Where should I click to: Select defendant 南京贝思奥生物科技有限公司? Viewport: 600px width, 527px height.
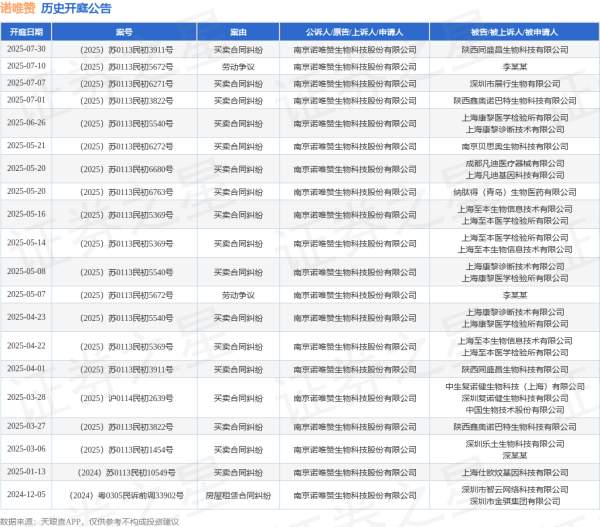coord(514,145)
